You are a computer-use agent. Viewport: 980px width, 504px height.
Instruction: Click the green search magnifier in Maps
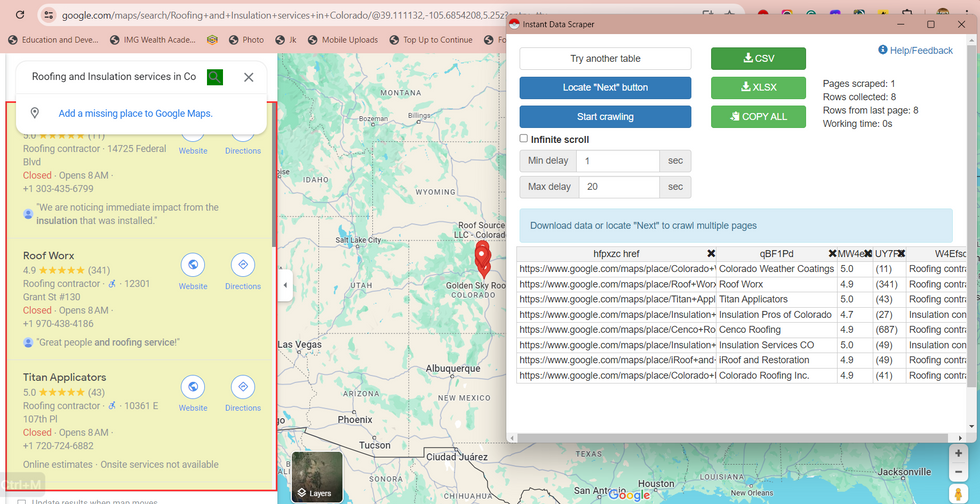[x=215, y=77]
